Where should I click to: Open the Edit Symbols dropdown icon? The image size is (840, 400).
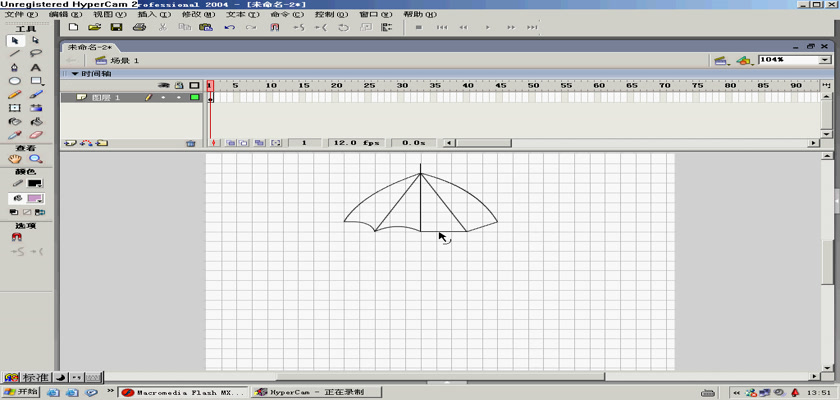tap(744, 61)
